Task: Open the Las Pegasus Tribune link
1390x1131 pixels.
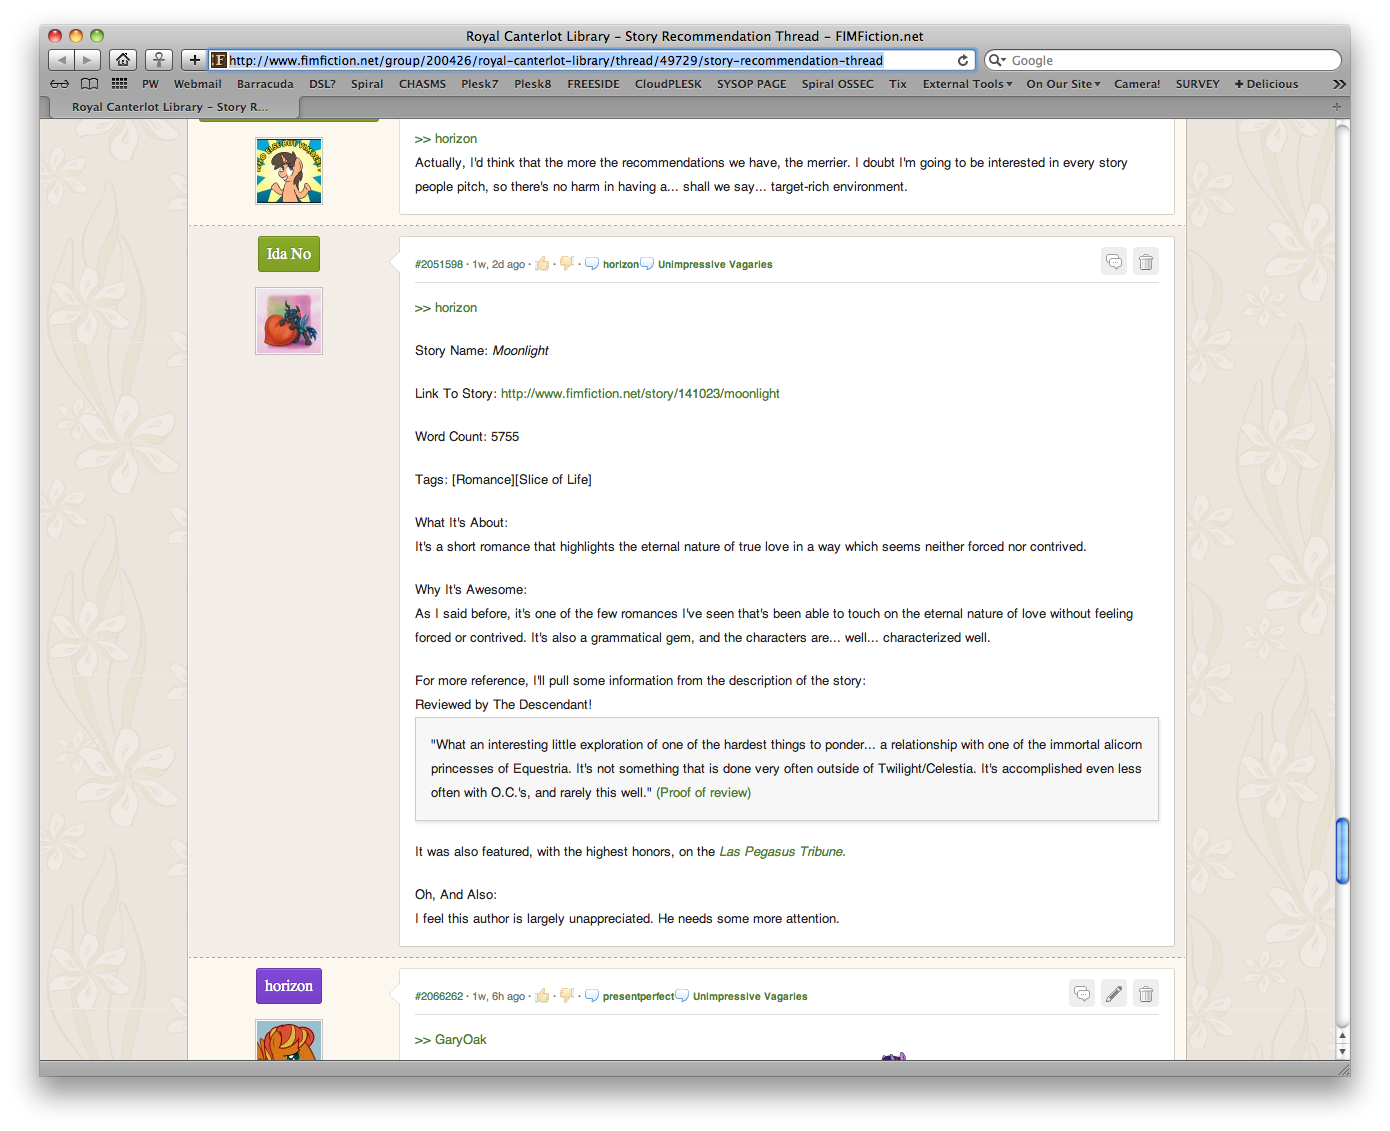Action: (x=782, y=852)
